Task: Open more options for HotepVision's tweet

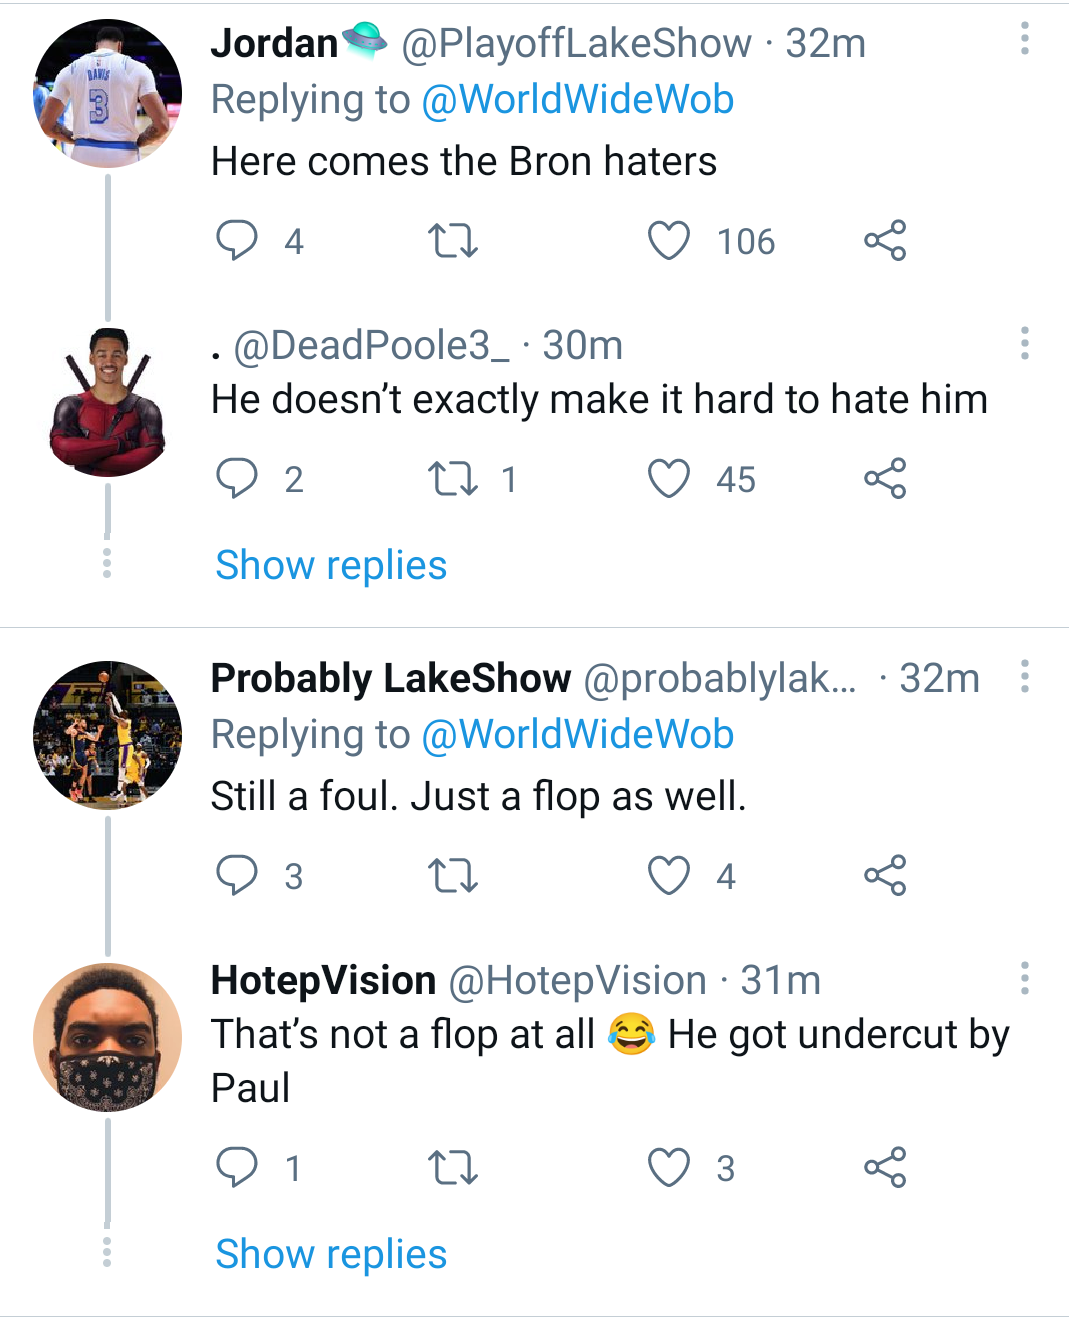Action: coord(1025,978)
